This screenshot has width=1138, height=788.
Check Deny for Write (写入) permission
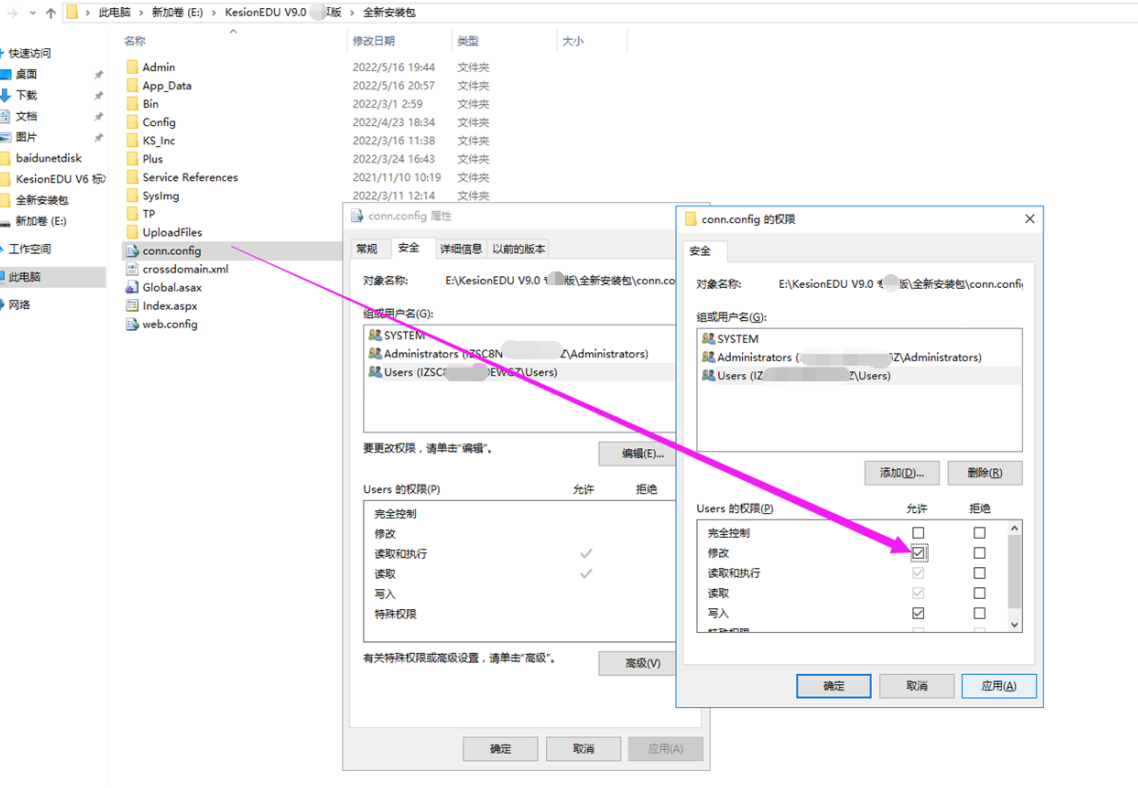[x=979, y=613]
